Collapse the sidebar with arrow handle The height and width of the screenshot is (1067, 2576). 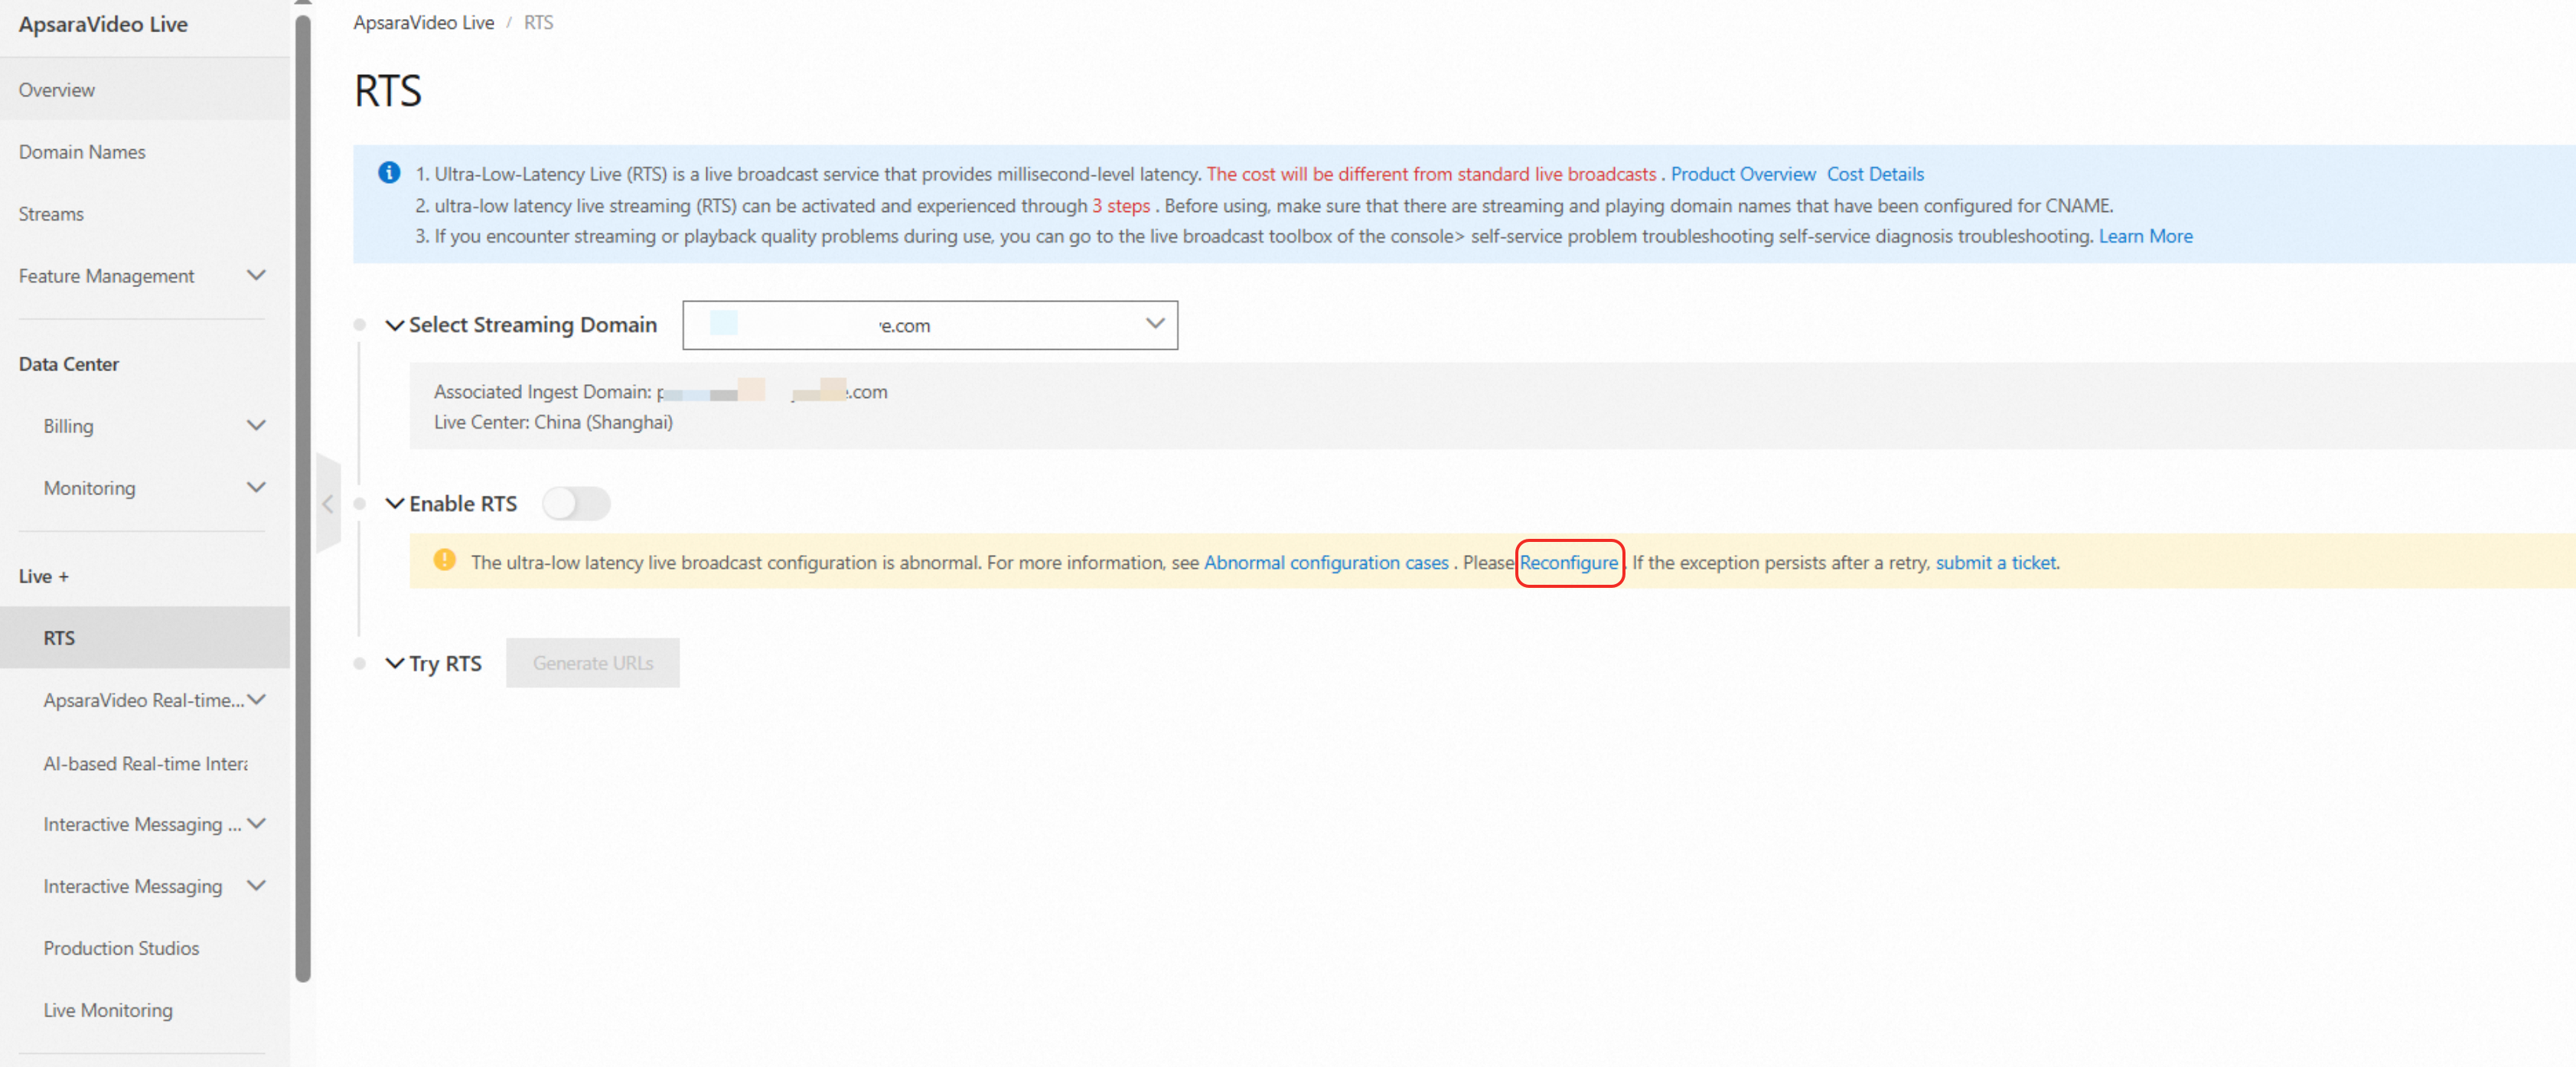click(328, 504)
